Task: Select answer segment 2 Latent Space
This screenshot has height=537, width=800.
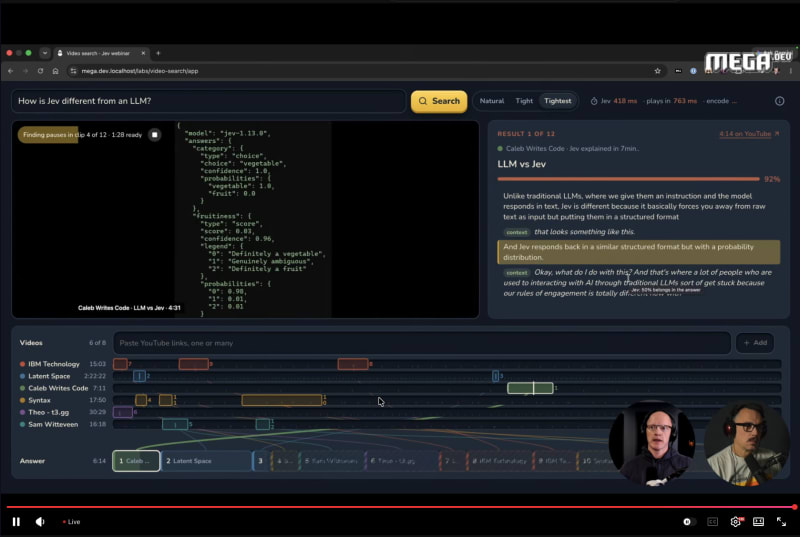Action: coord(207,461)
